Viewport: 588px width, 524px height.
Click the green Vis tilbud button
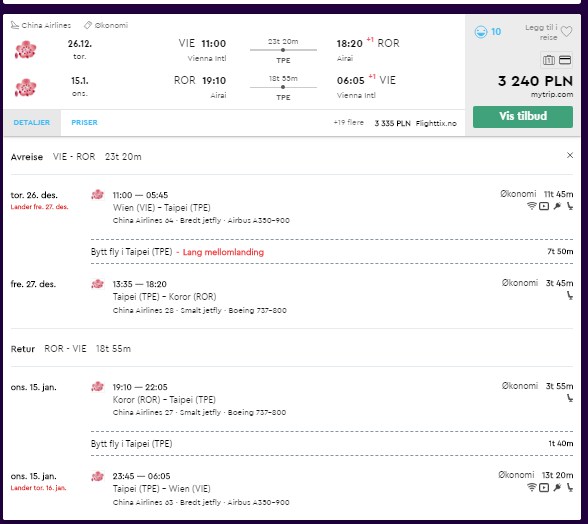(x=522, y=117)
